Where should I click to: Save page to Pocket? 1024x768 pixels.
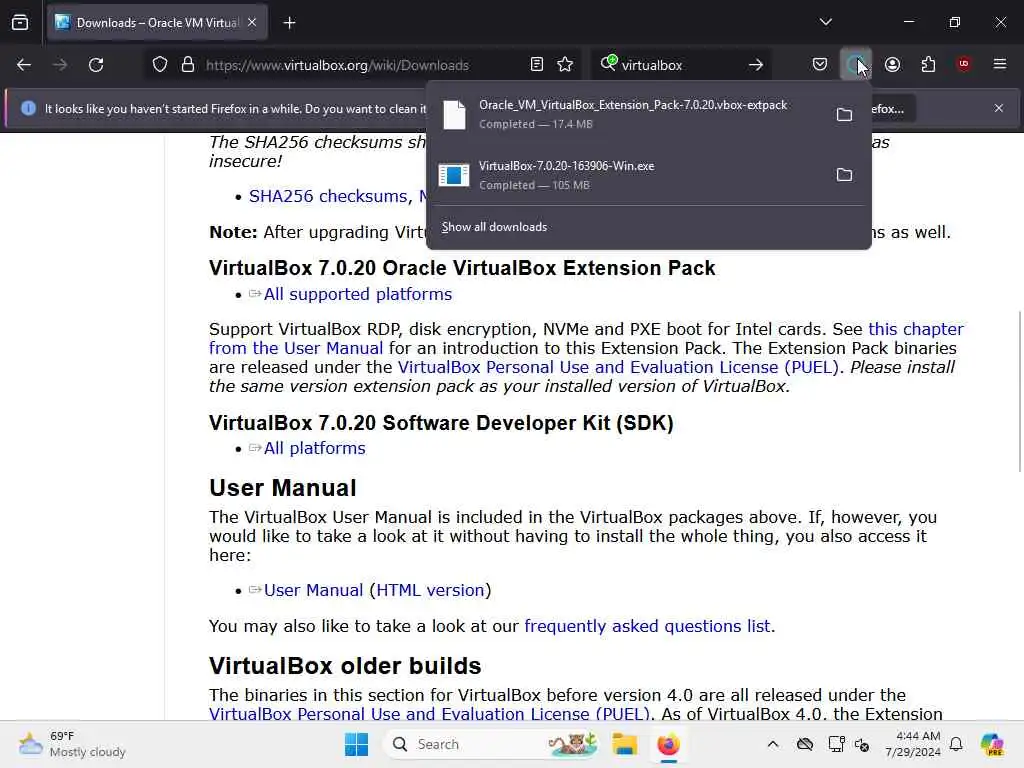820,65
